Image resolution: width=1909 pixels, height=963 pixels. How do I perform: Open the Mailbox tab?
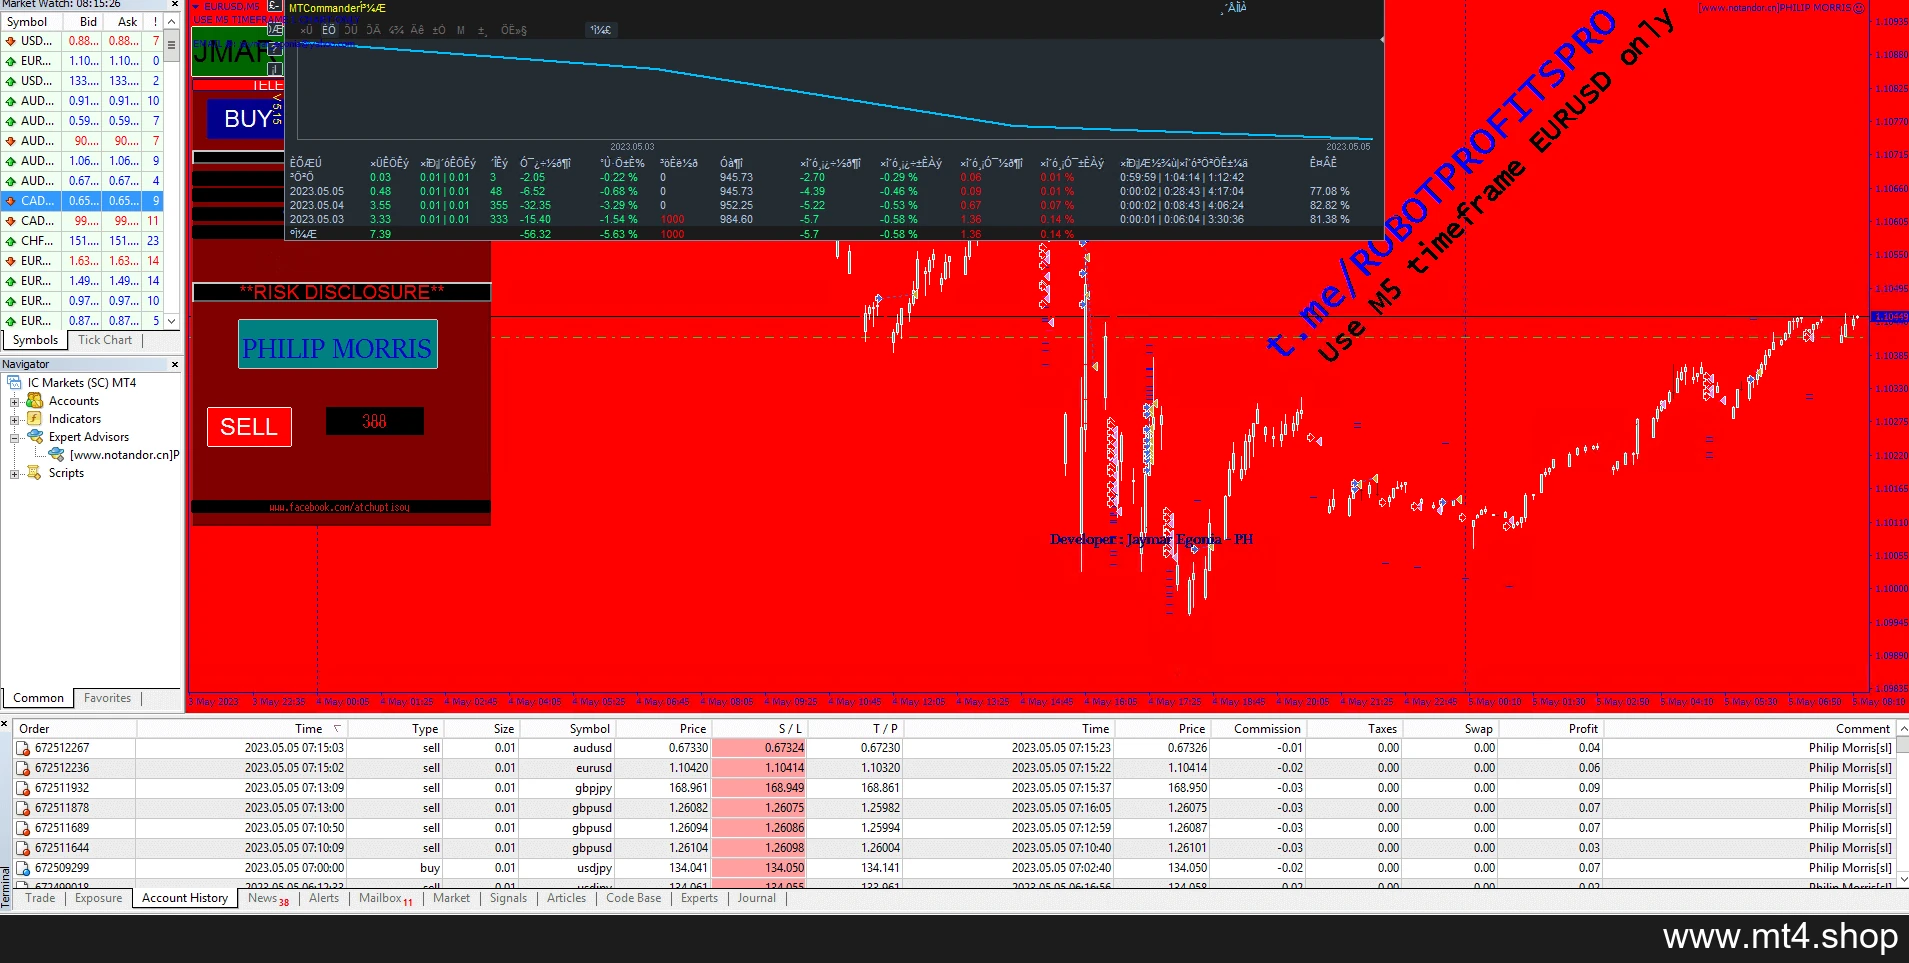point(385,898)
